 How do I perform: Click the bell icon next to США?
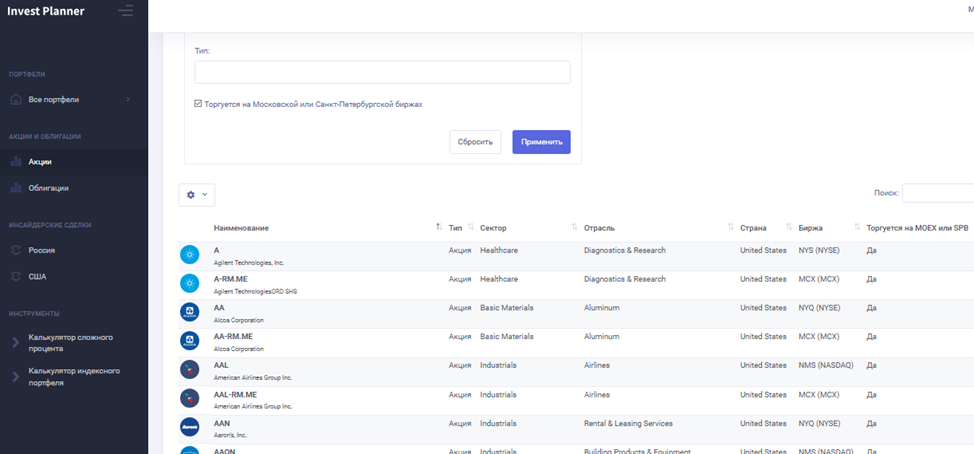(x=16, y=276)
